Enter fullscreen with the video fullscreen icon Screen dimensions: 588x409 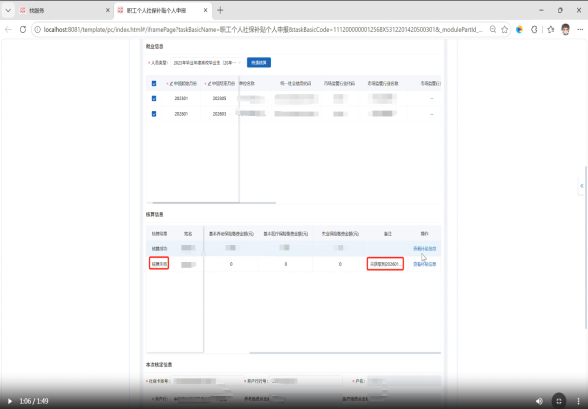(x=559, y=401)
